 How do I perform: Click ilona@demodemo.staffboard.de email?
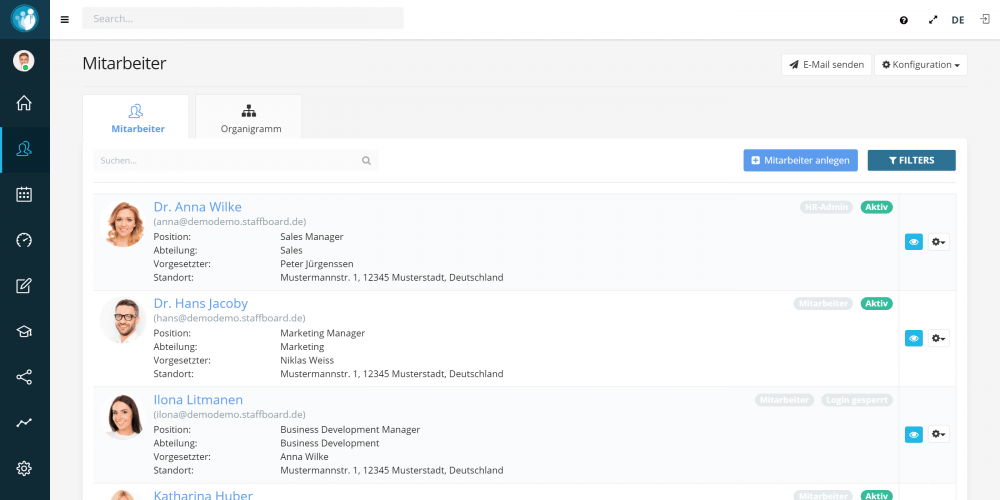(230, 415)
